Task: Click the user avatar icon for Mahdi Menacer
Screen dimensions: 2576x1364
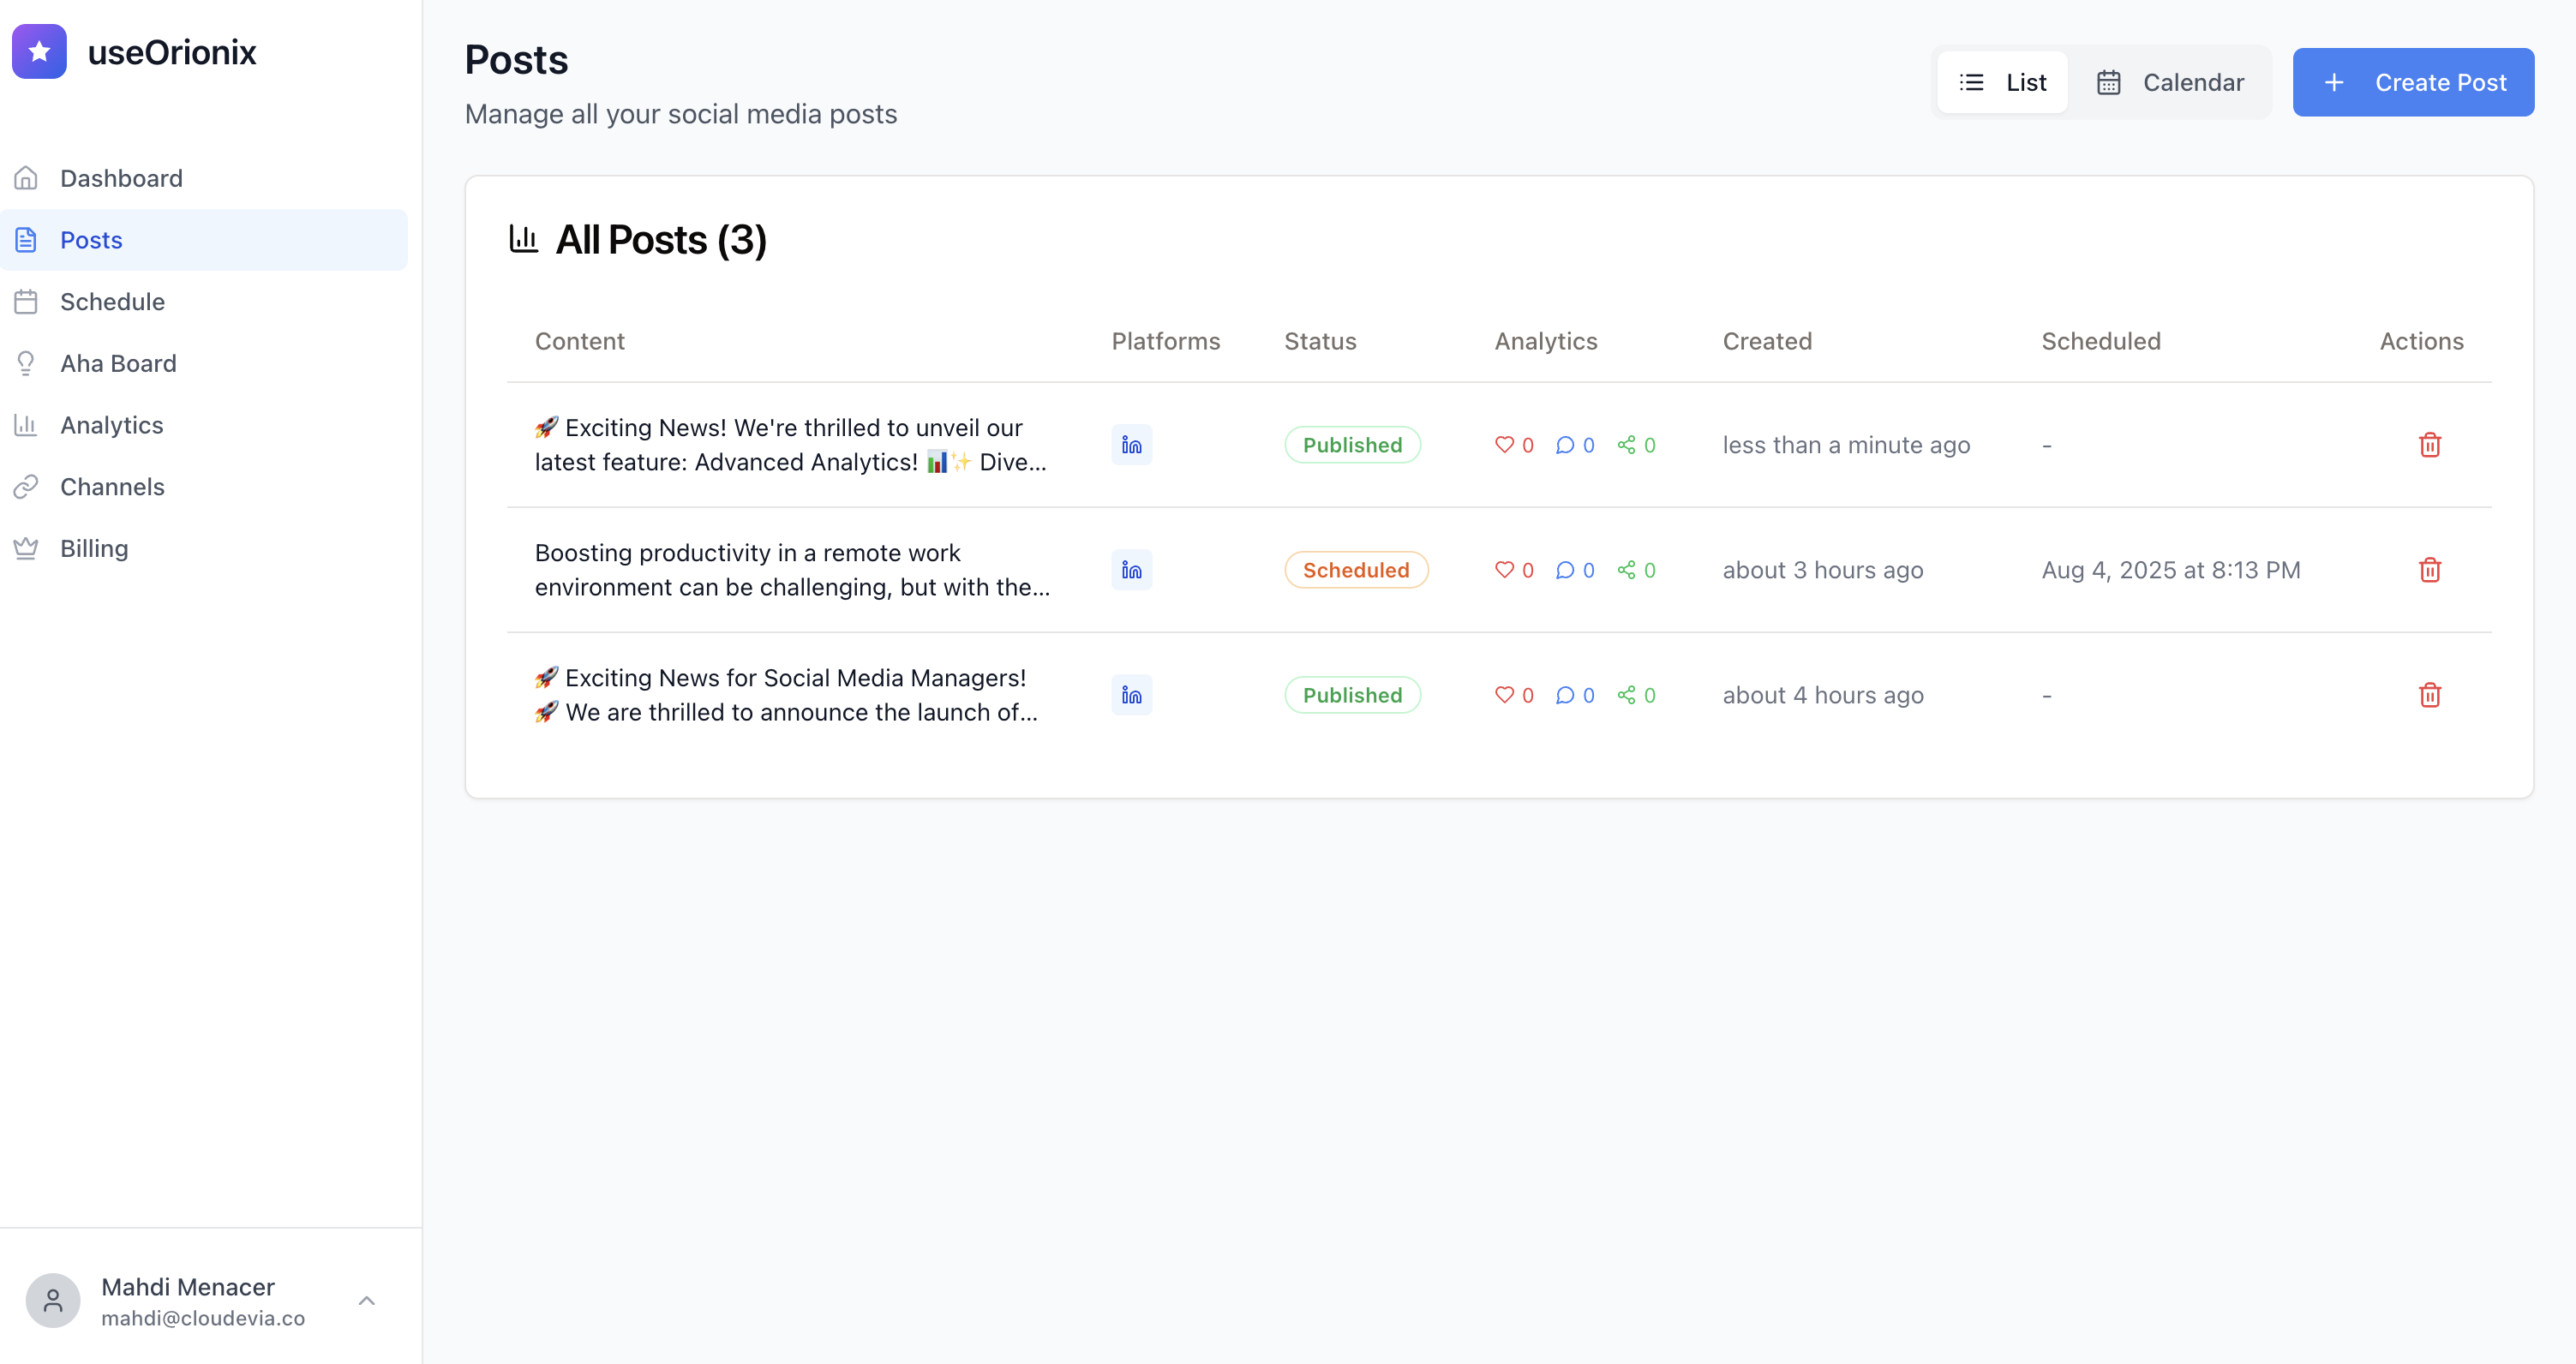Action: 53,1300
